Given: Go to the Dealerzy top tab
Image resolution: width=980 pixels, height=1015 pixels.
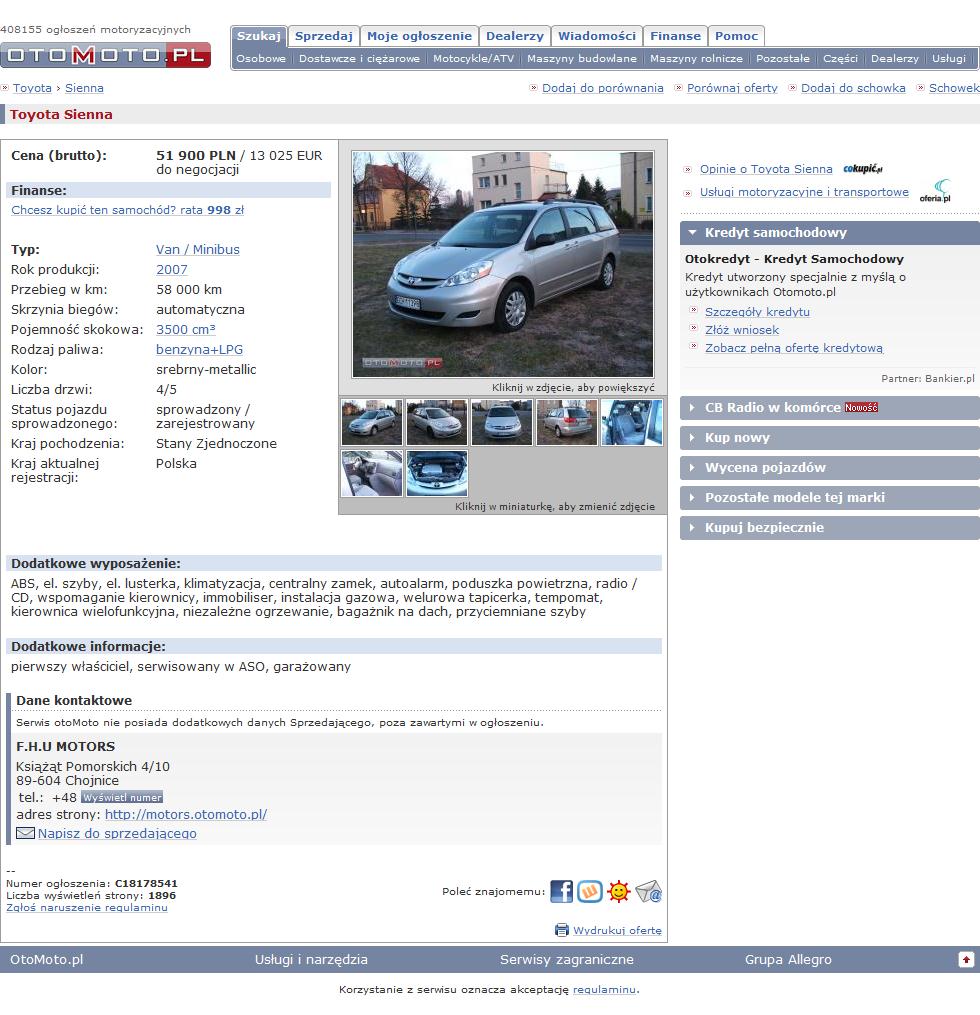Looking at the screenshot, I should point(515,36).
